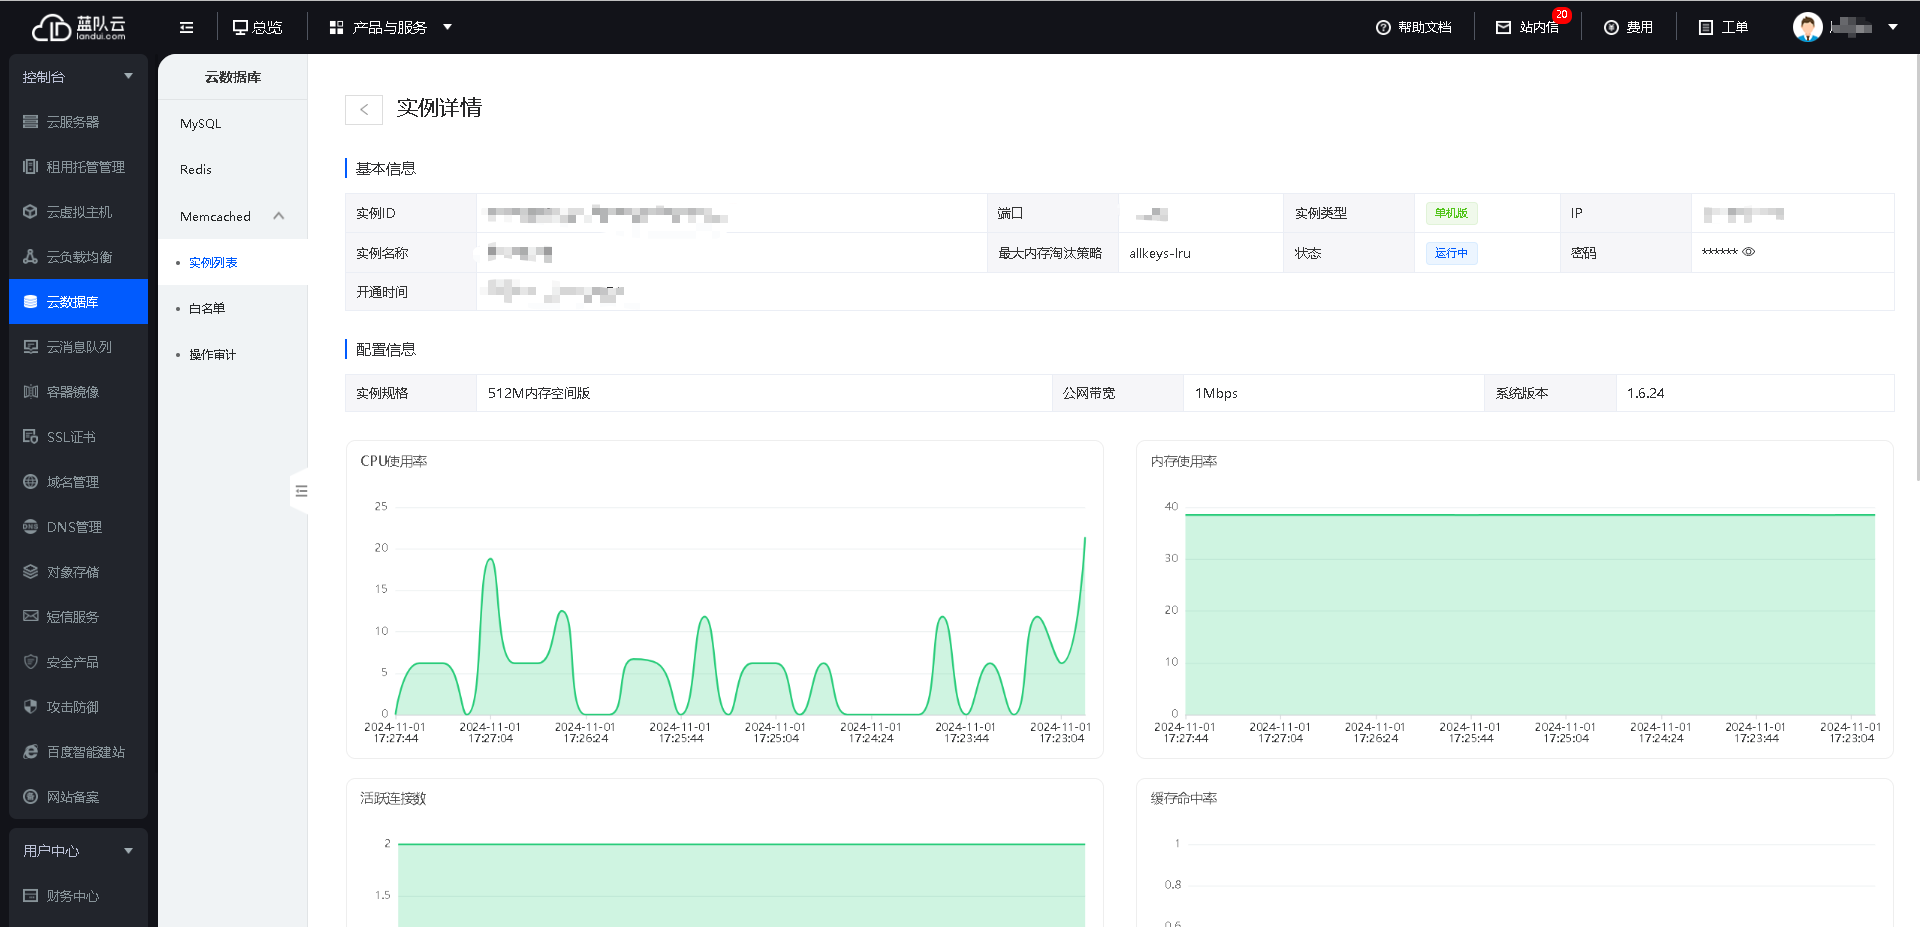Viewport: 1920px width, 927px height.
Task: Open the 操作审计 audit page
Action: [x=212, y=355]
